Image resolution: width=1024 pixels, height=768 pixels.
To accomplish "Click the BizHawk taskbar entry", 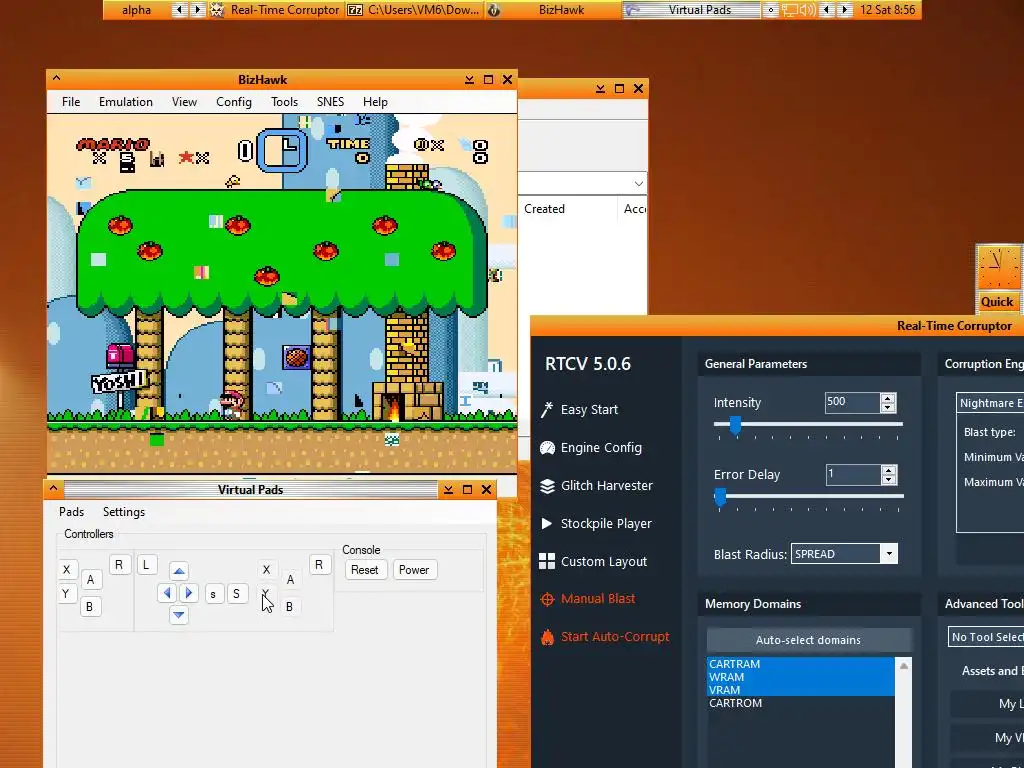I will tap(554, 10).
